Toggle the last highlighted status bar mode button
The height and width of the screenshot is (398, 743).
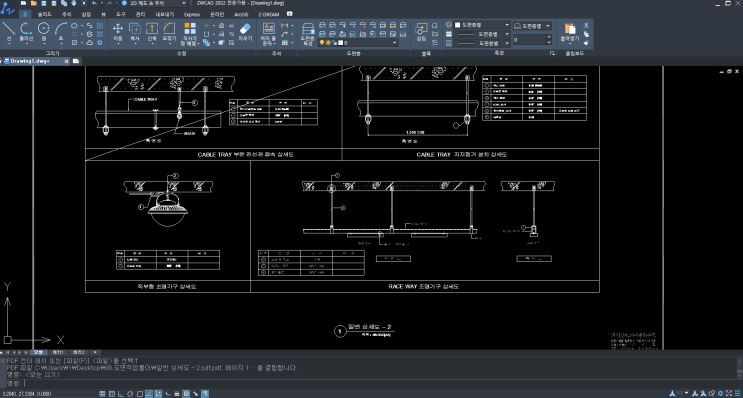205,394
